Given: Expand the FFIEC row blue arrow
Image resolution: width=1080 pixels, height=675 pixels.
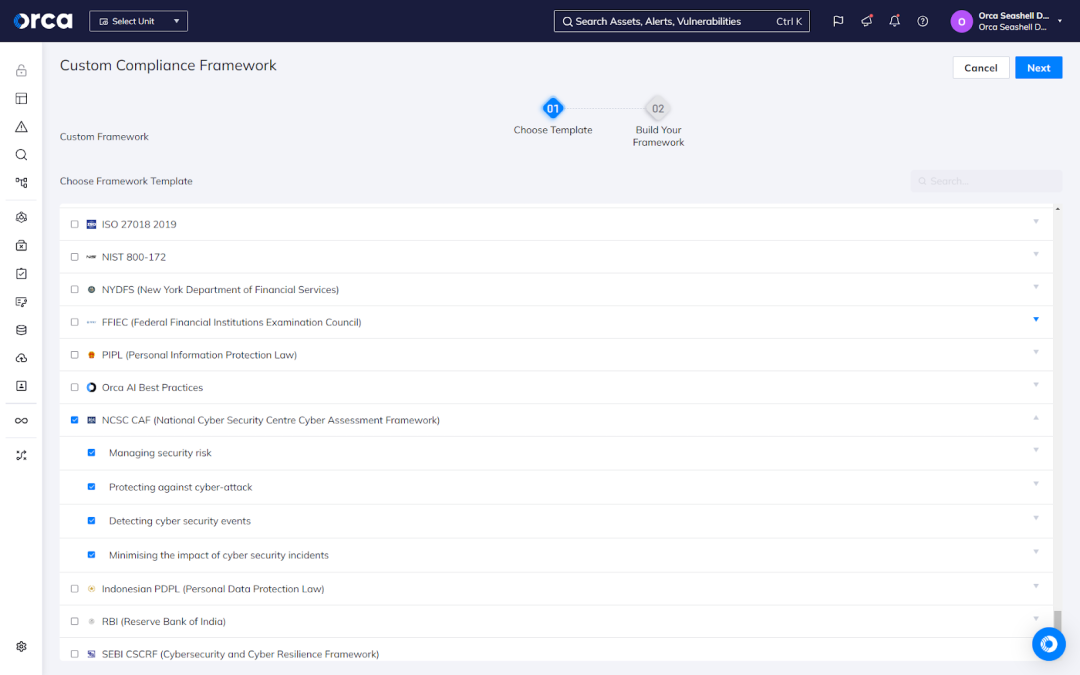Looking at the screenshot, I should 1036,320.
